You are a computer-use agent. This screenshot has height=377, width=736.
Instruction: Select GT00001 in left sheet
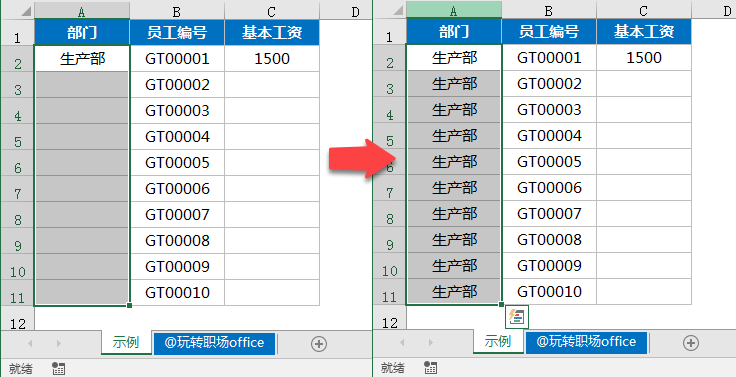[x=177, y=59]
